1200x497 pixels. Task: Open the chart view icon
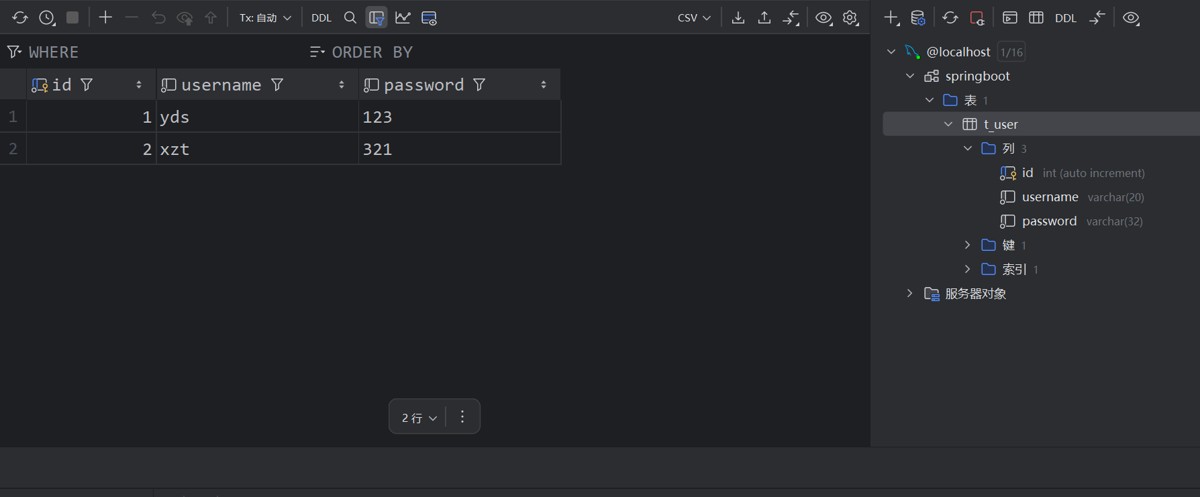click(x=402, y=18)
